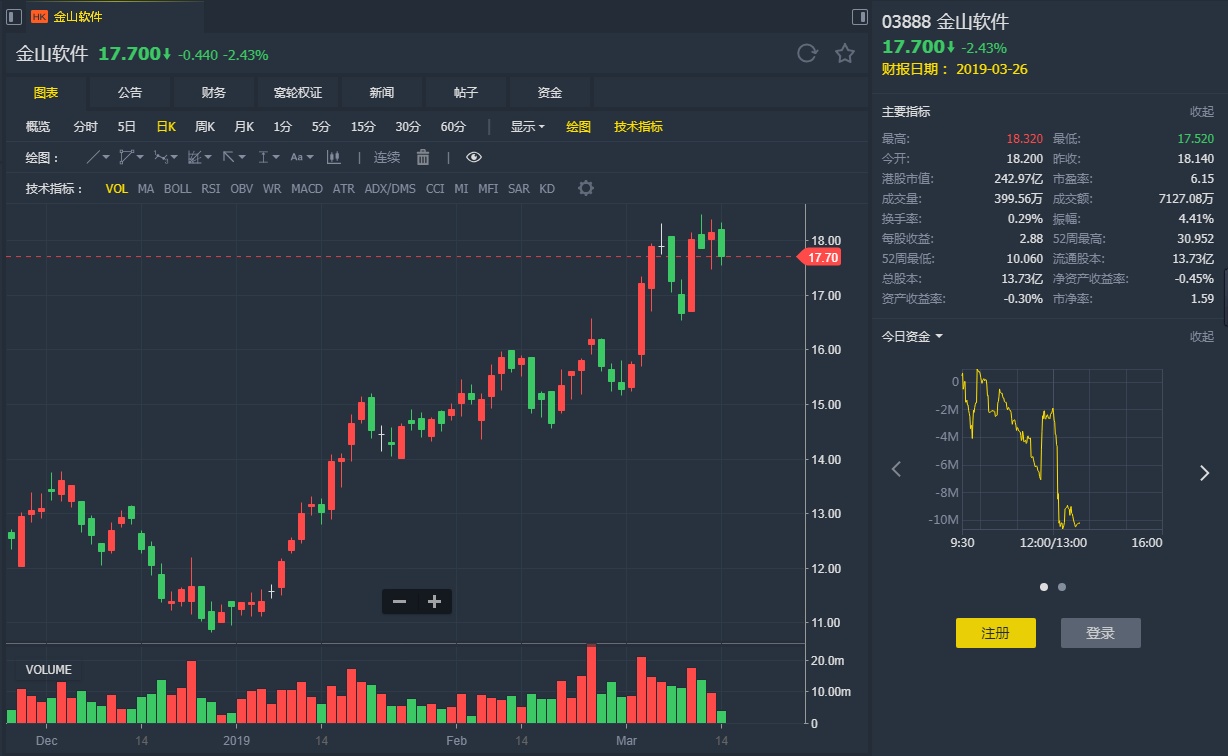
Task: Switch to the 财务 tab
Action: (x=214, y=92)
